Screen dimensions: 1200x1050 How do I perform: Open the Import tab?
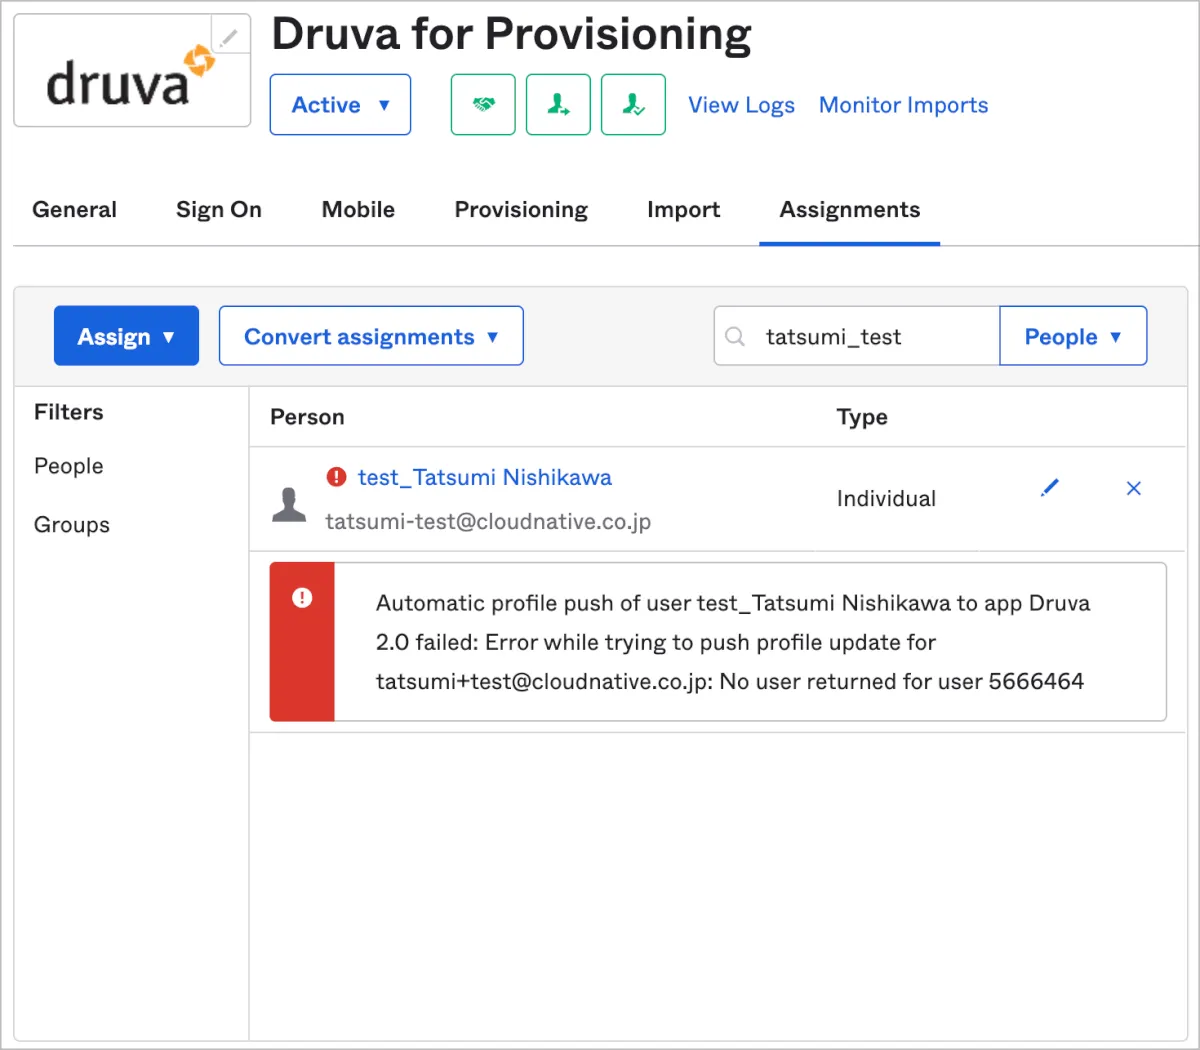(x=683, y=210)
